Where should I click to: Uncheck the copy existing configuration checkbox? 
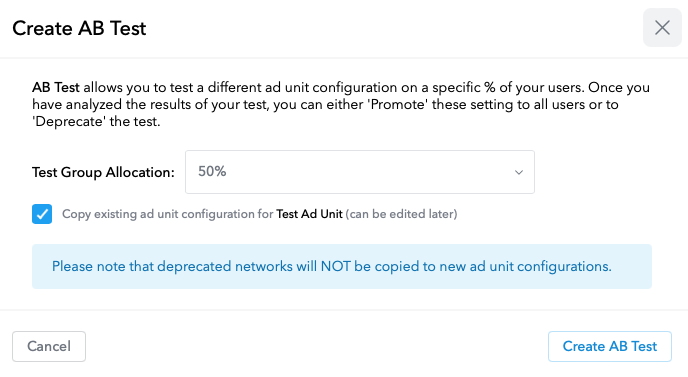pos(42,214)
